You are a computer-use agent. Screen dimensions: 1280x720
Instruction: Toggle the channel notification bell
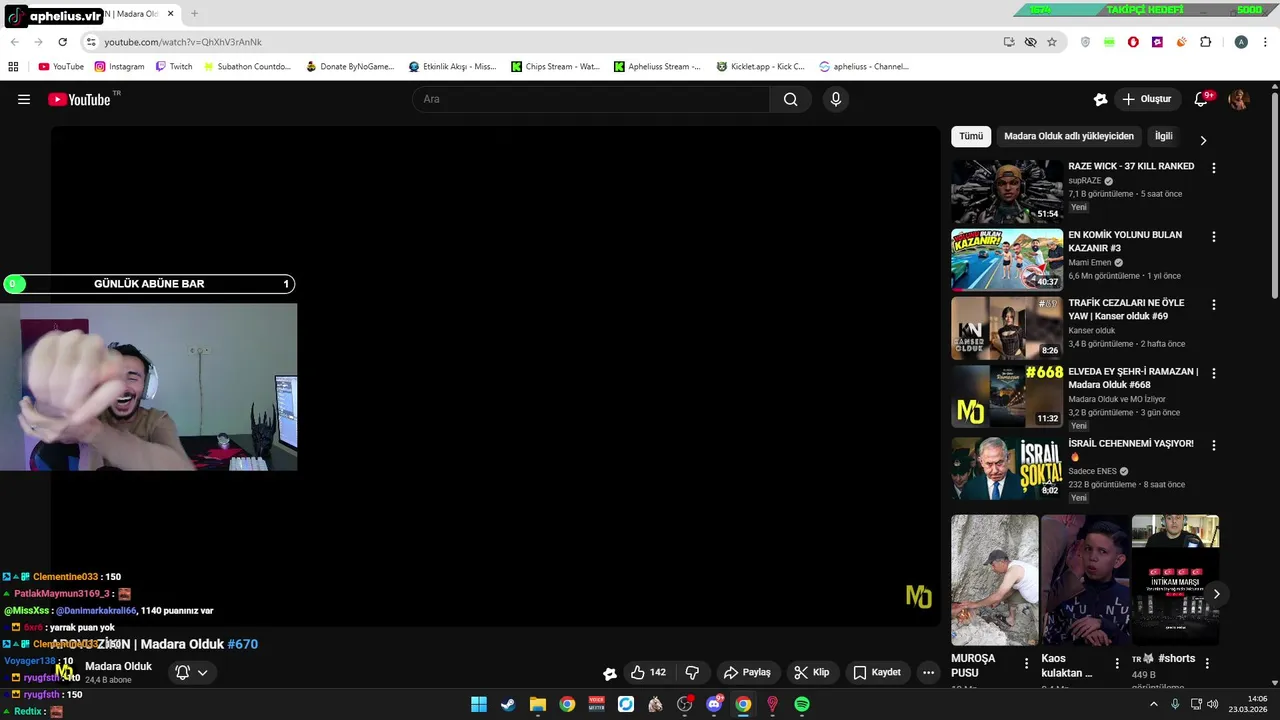coord(183,672)
